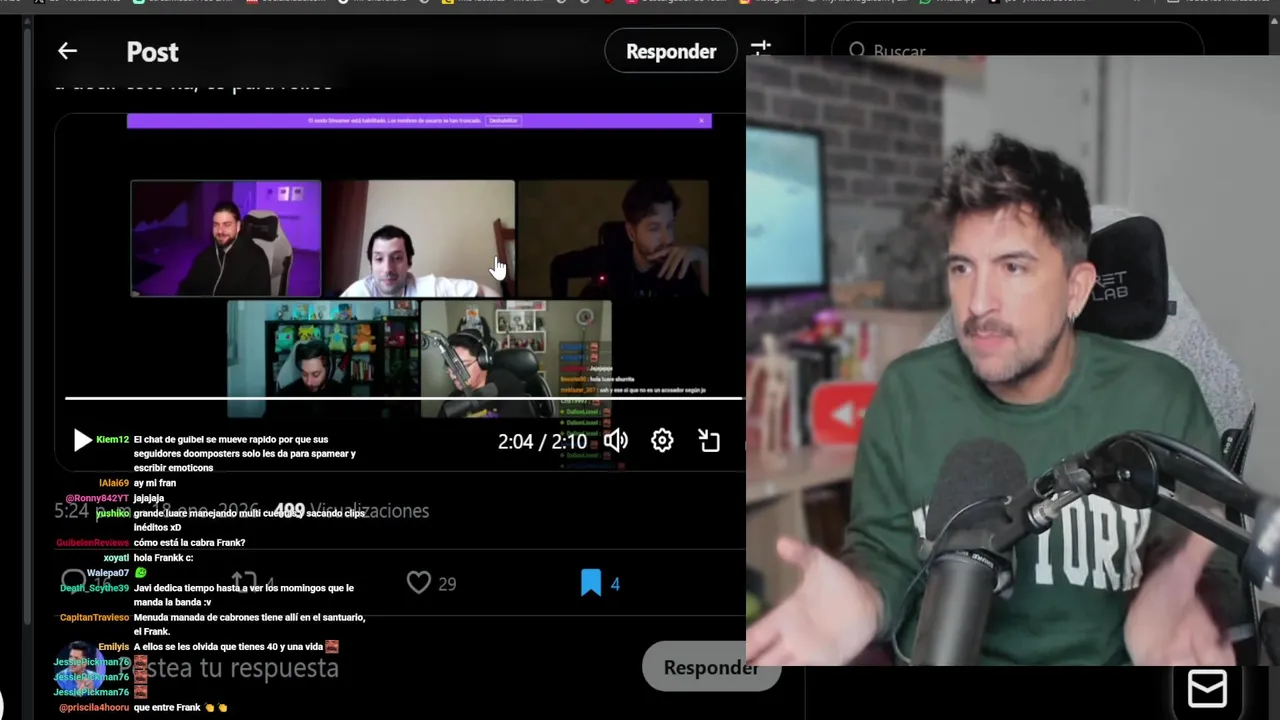Open the messages envelope icon
Image resolution: width=1280 pixels, height=720 pixels.
tap(1207, 688)
